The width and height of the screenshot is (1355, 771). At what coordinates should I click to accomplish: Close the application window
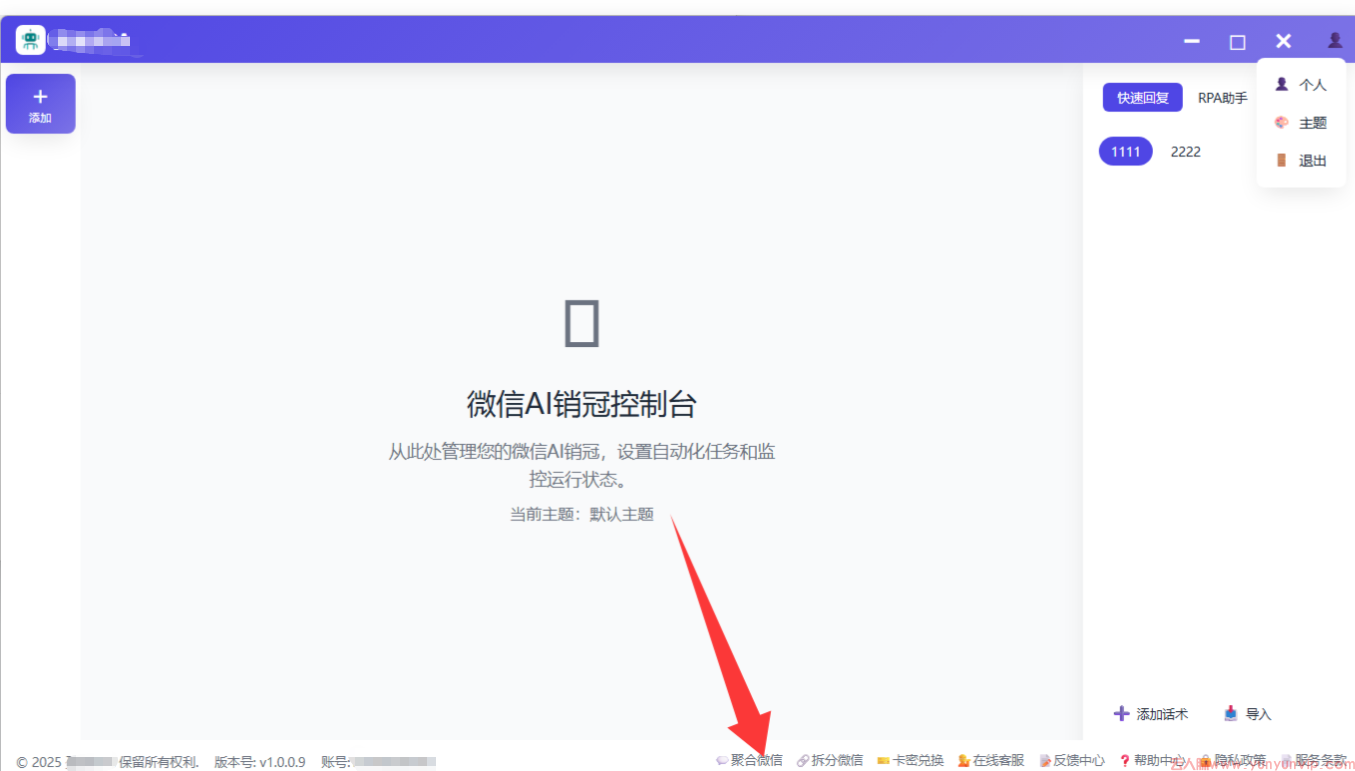click(1284, 41)
